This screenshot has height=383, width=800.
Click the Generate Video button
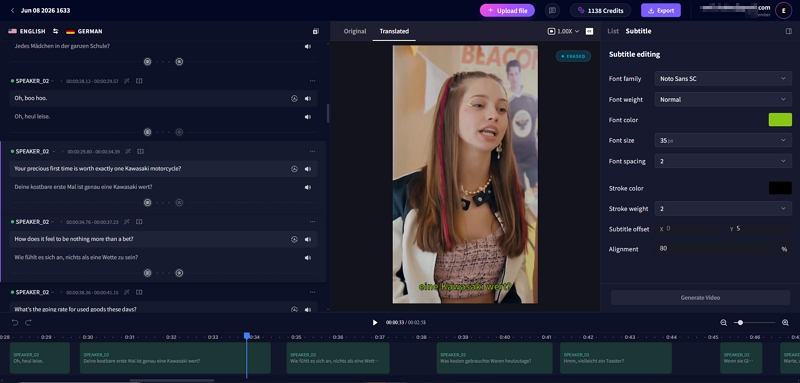[700, 297]
